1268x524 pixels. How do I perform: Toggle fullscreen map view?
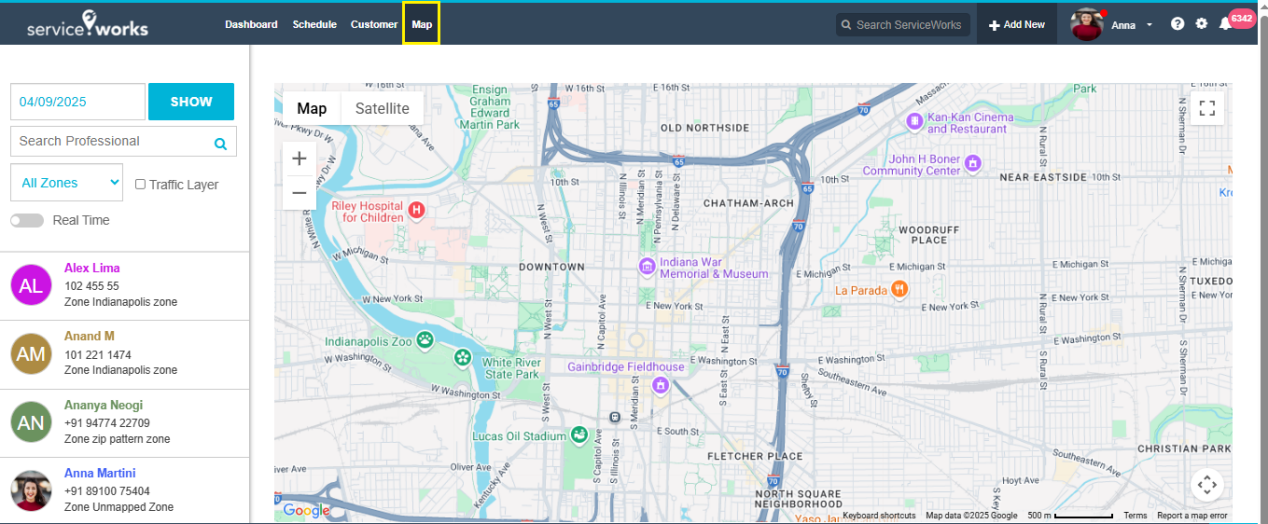(1207, 108)
